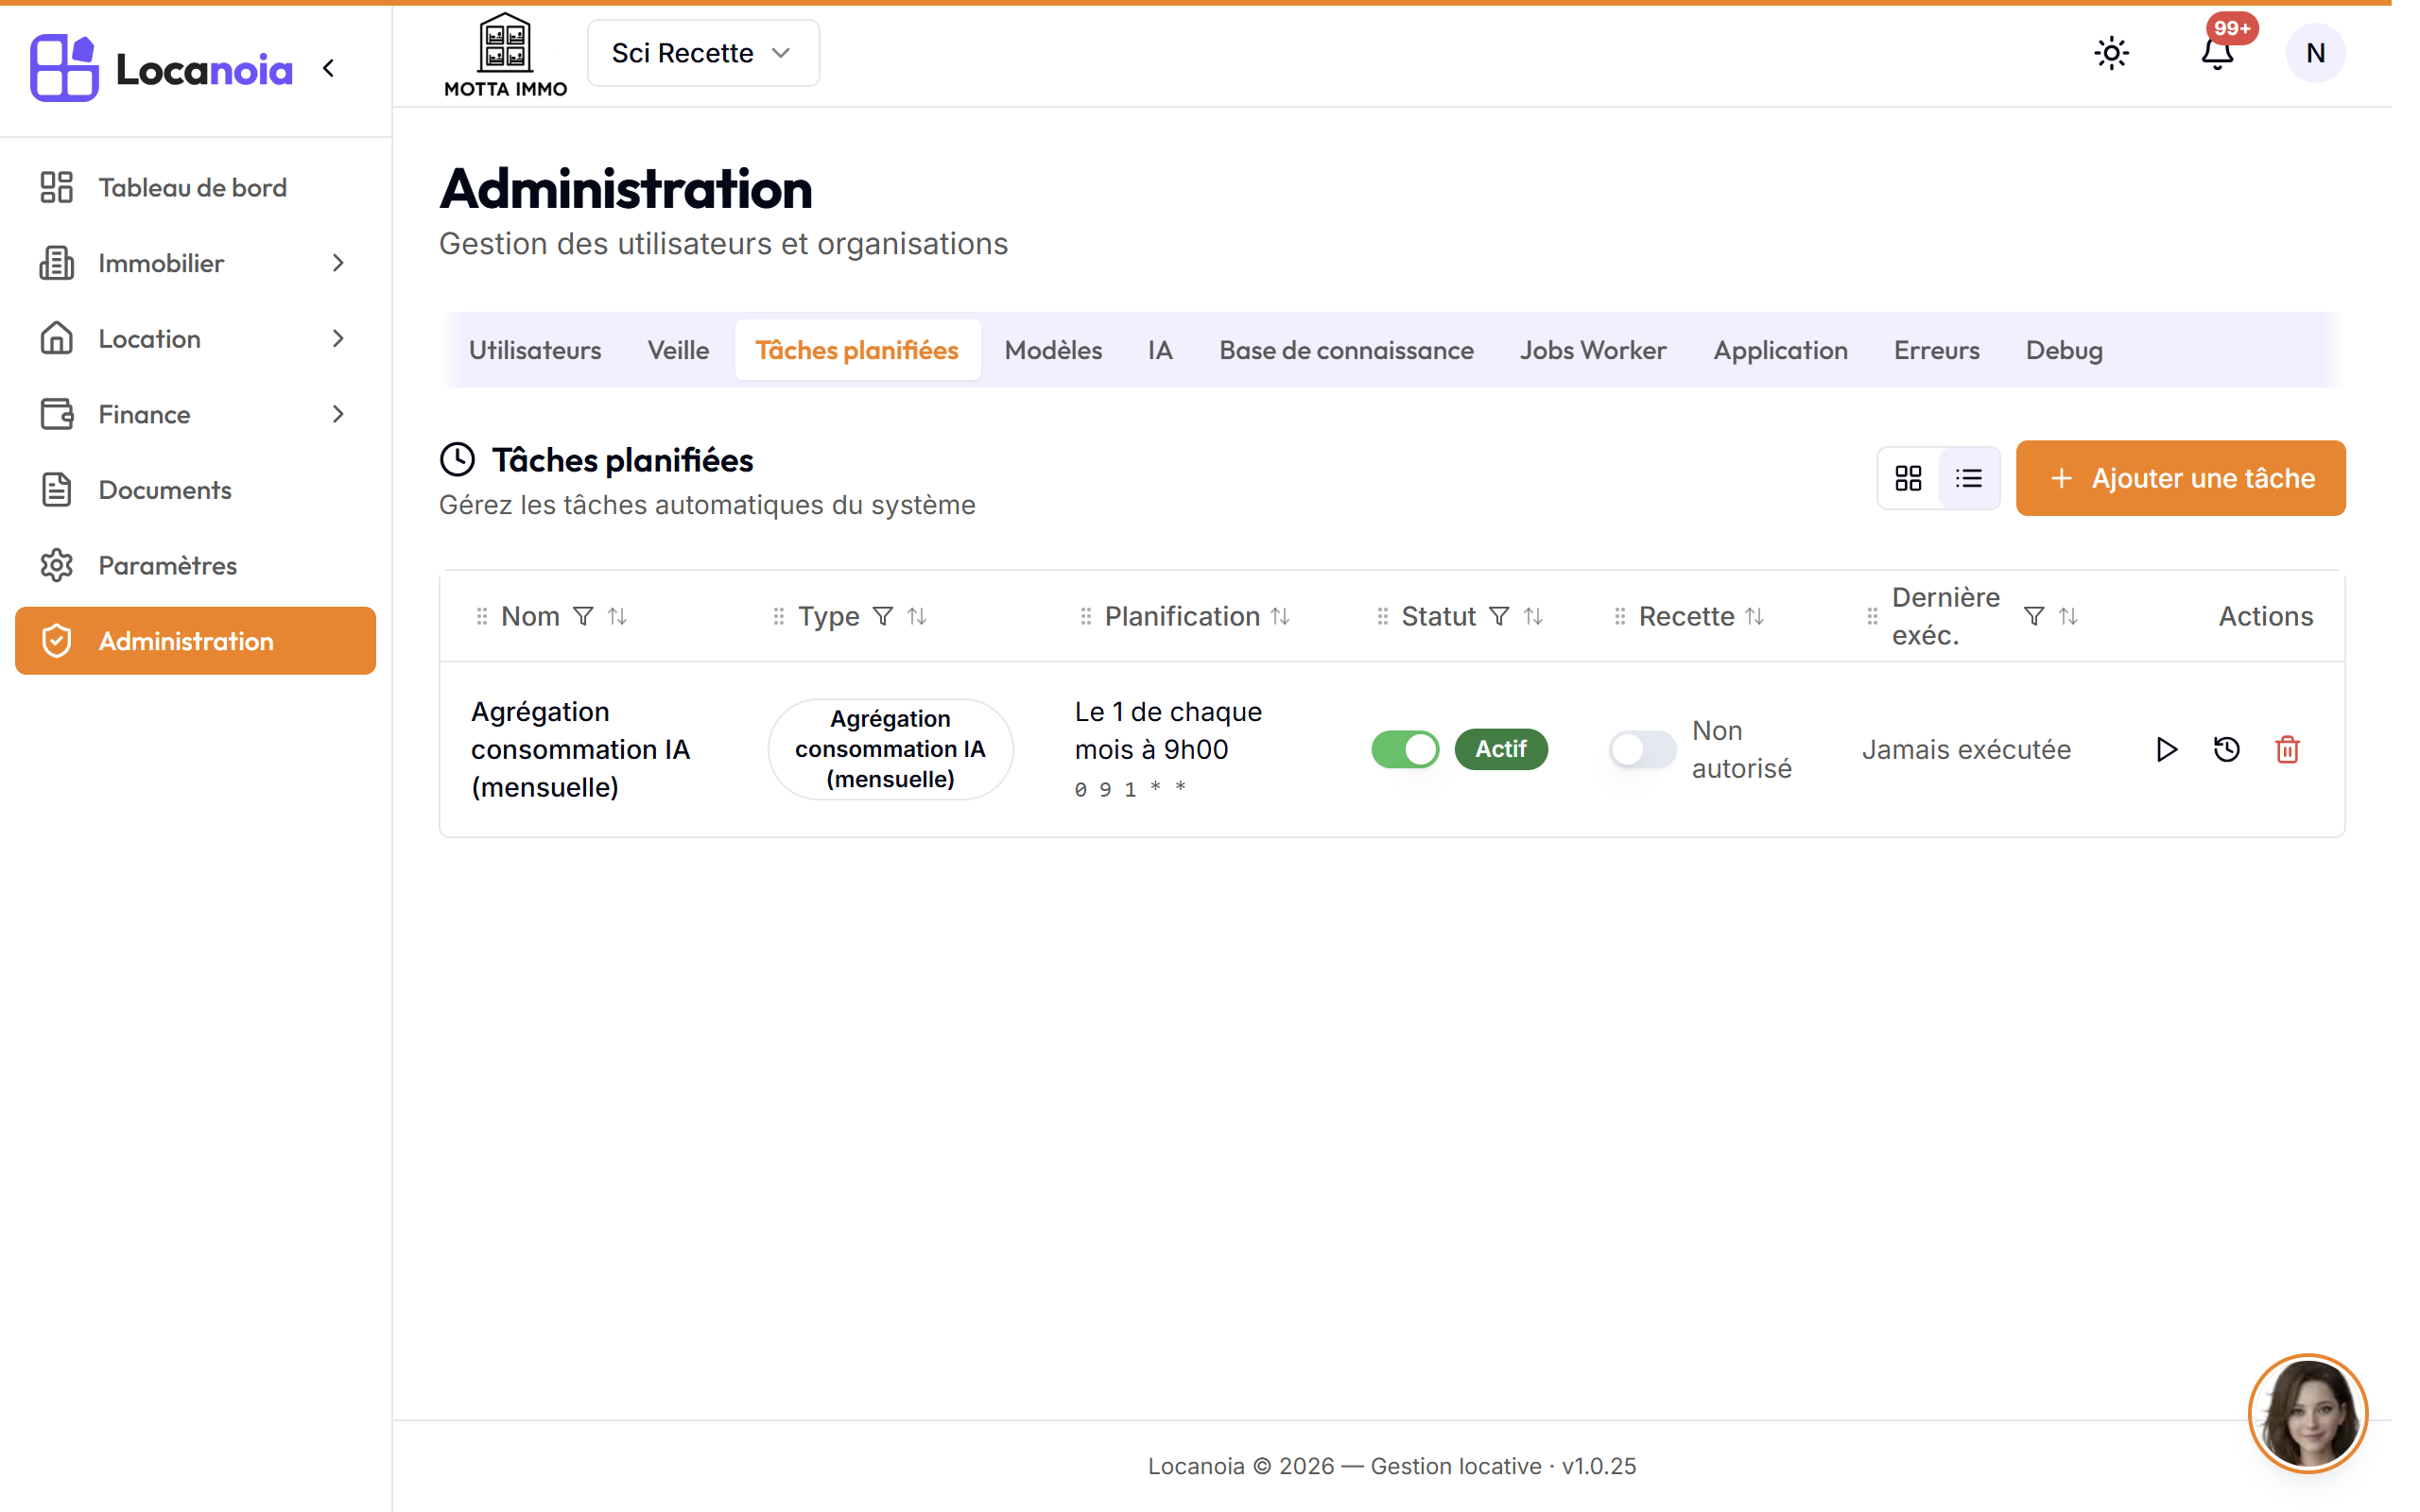Open the Erreurs tab
2420x1512 pixels.
point(1936,350)
